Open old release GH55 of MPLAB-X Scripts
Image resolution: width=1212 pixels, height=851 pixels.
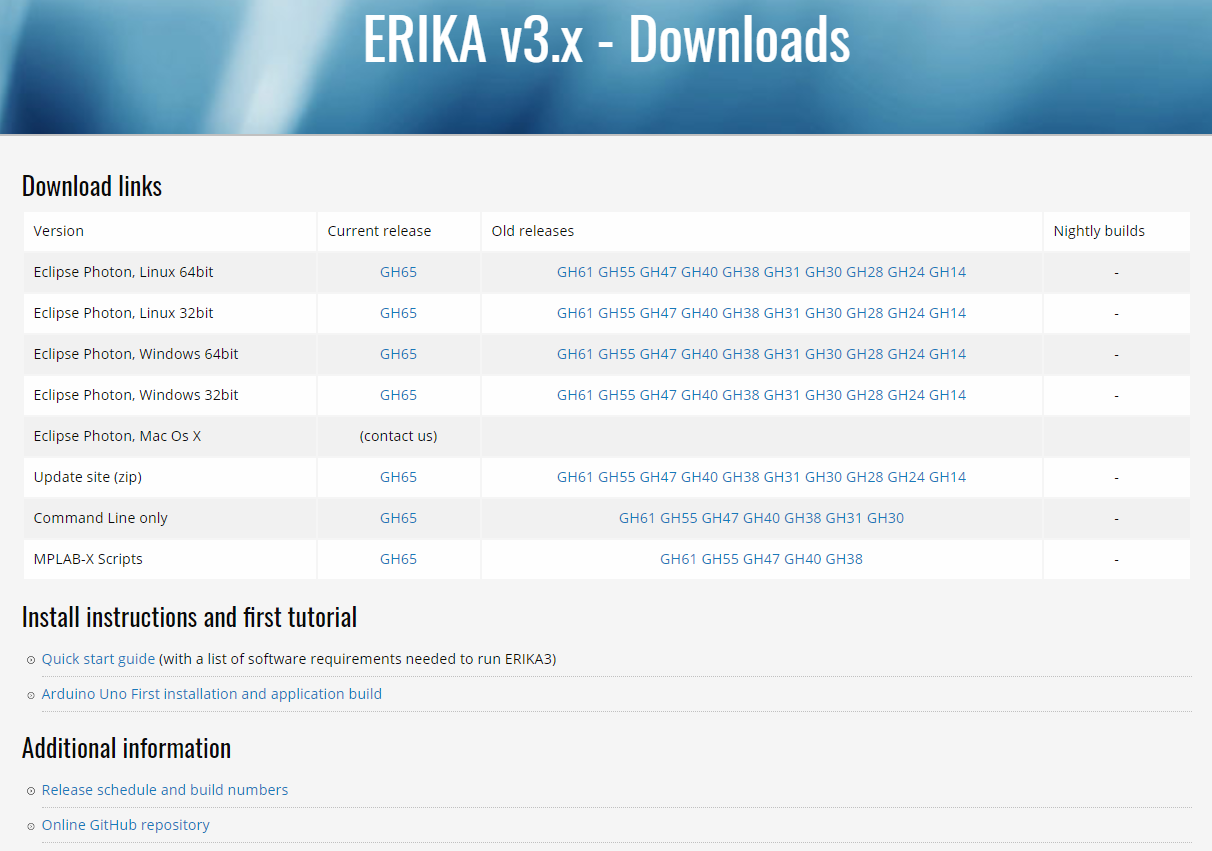coord(720,559)
